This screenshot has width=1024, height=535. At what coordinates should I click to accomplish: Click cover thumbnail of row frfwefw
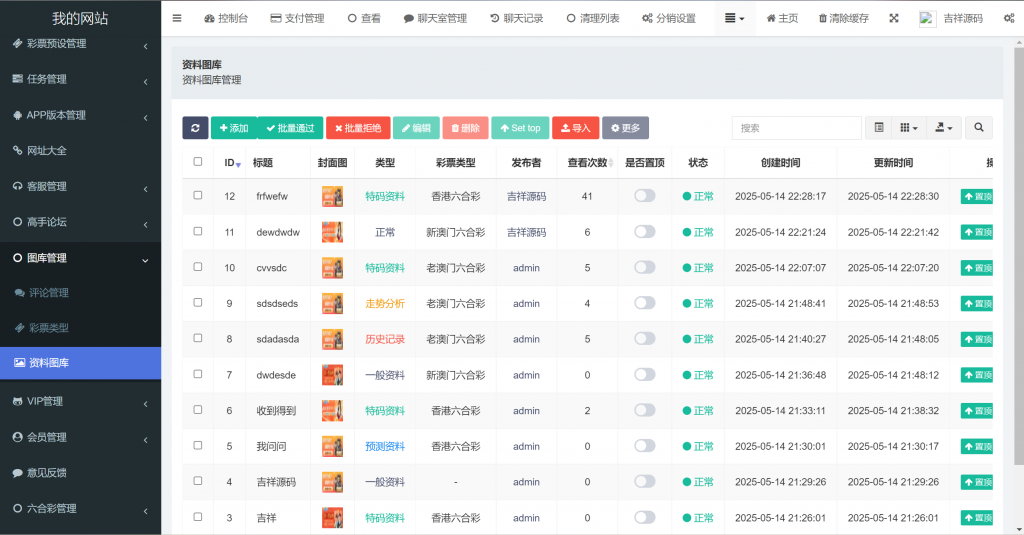point(332,197)
